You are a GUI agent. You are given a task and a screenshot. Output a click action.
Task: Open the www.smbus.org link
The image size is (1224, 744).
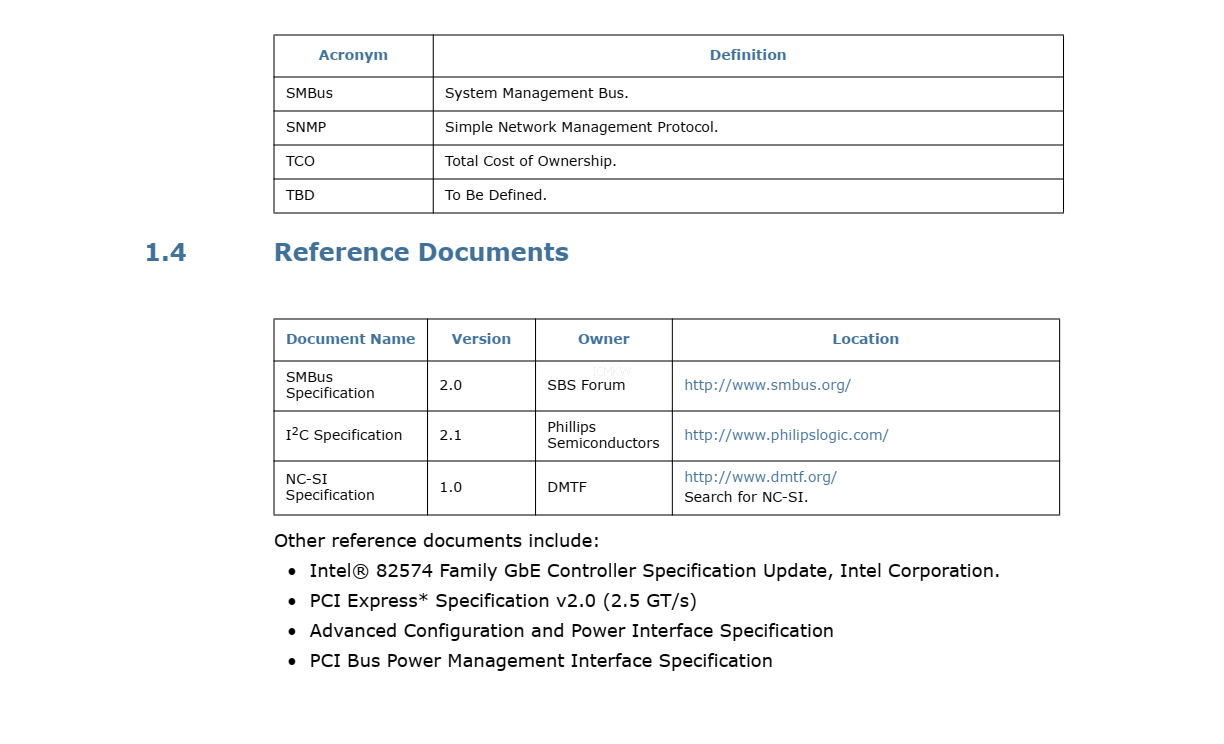tap(767, 385)
